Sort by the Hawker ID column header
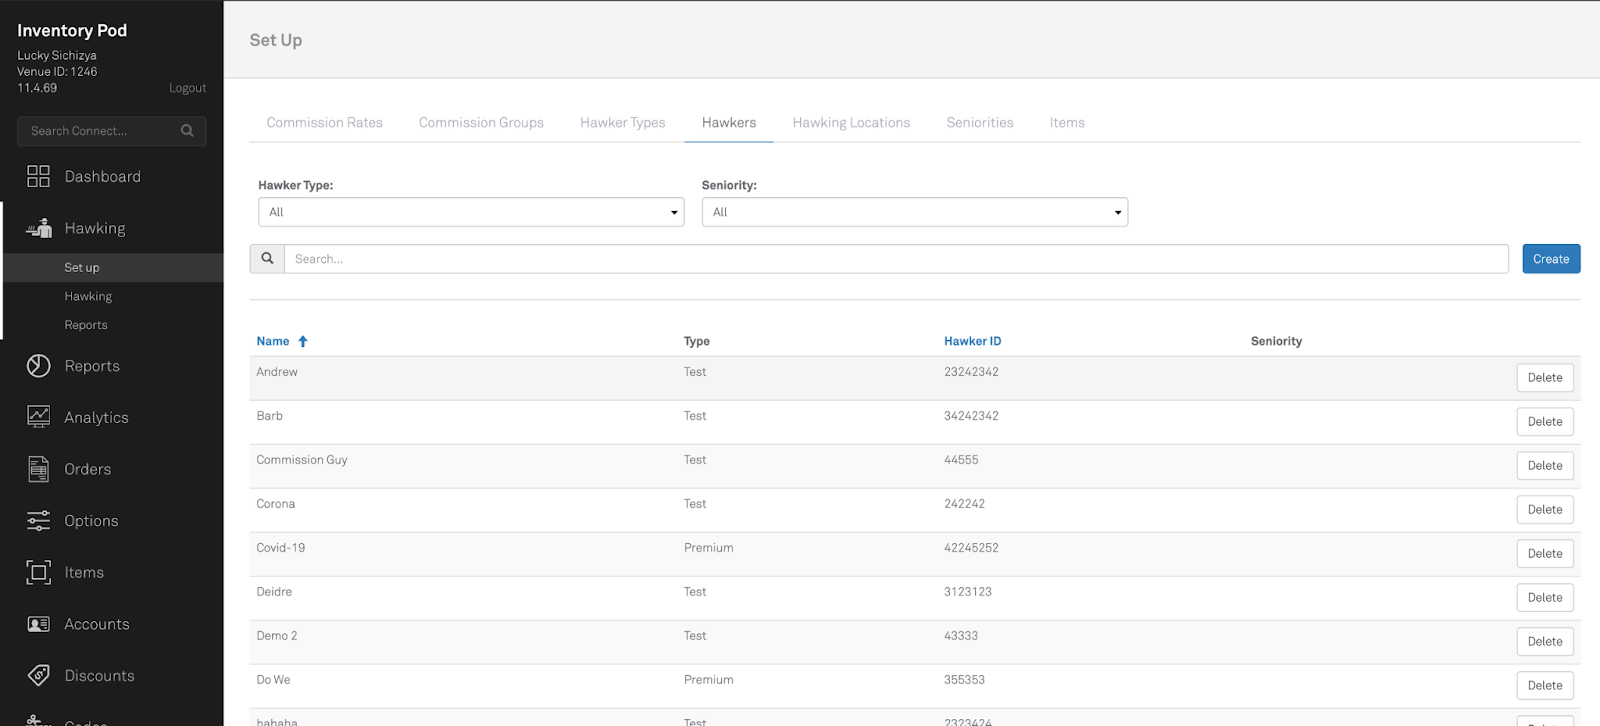This screenshot has width=1600, height=726. click(972, 341)
